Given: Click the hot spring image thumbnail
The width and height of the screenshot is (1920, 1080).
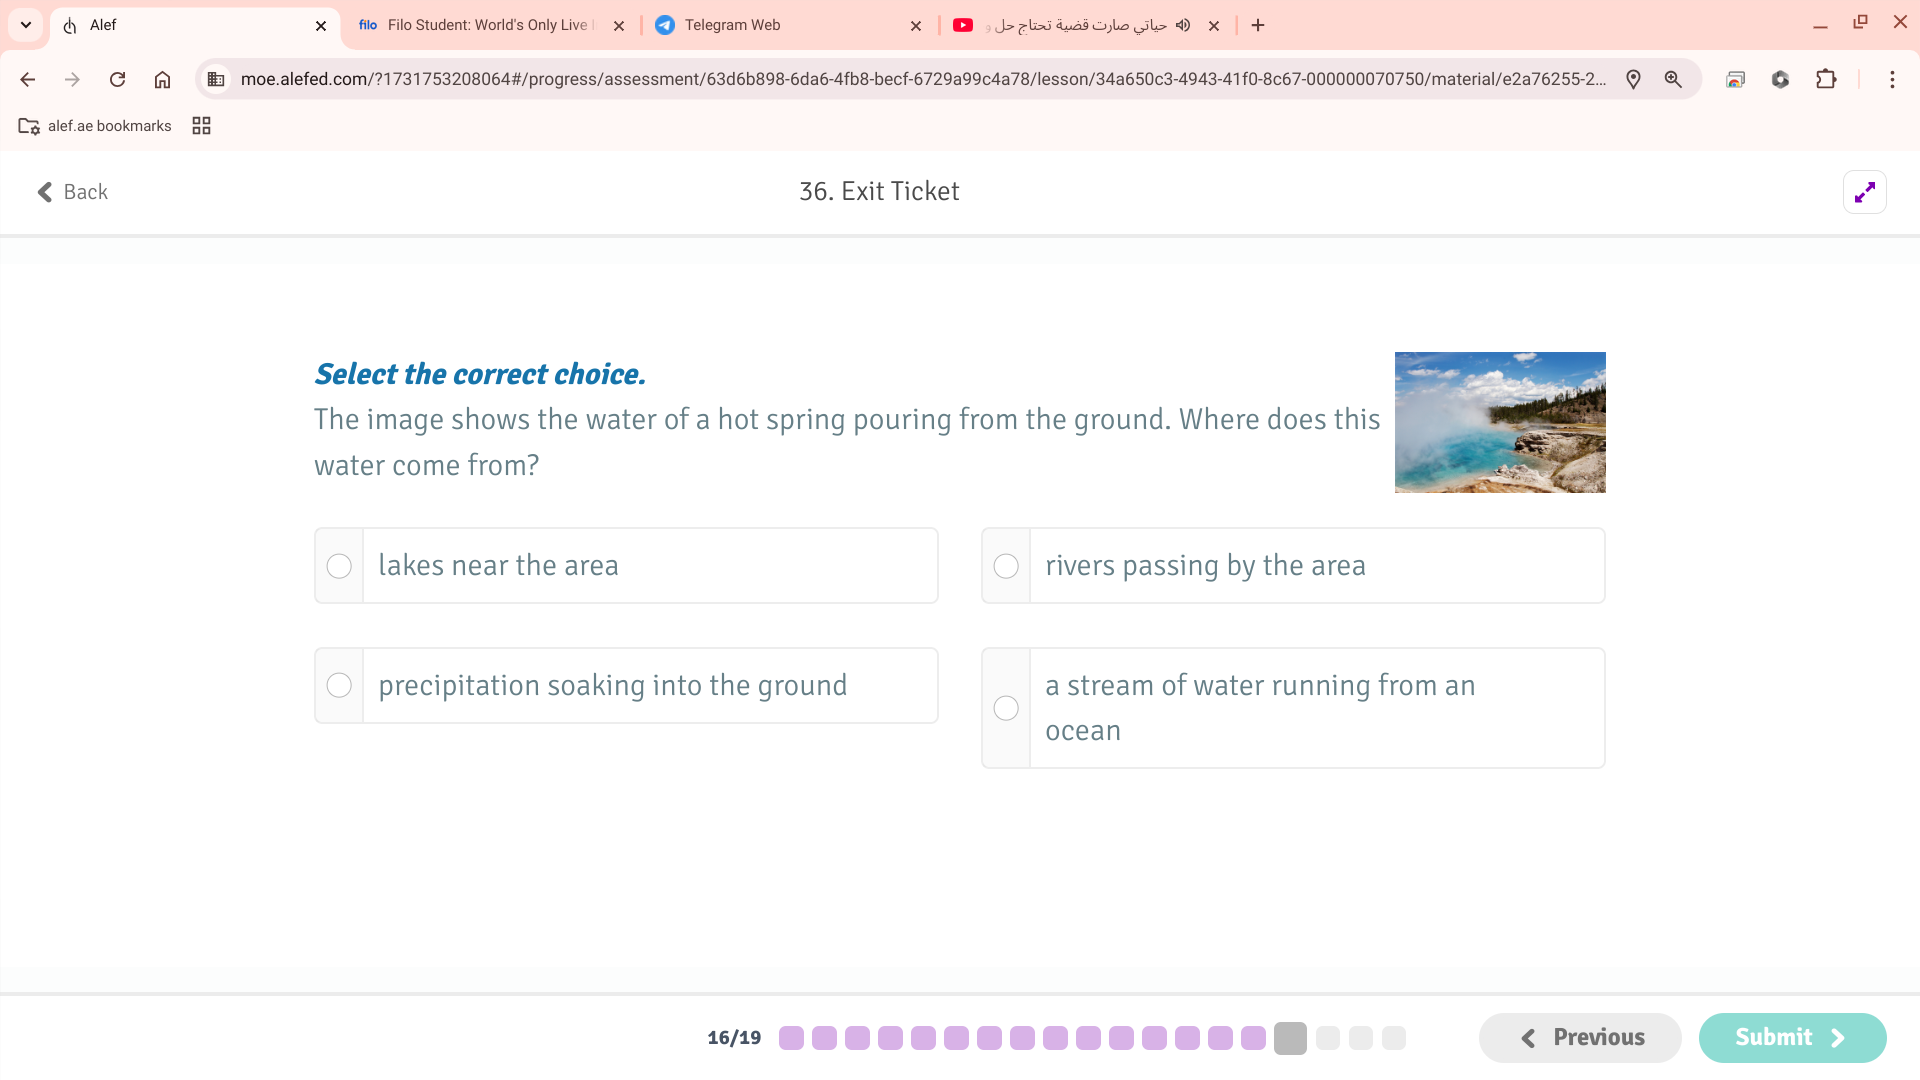Looking at the screenshot, I should pos(1499,422).
